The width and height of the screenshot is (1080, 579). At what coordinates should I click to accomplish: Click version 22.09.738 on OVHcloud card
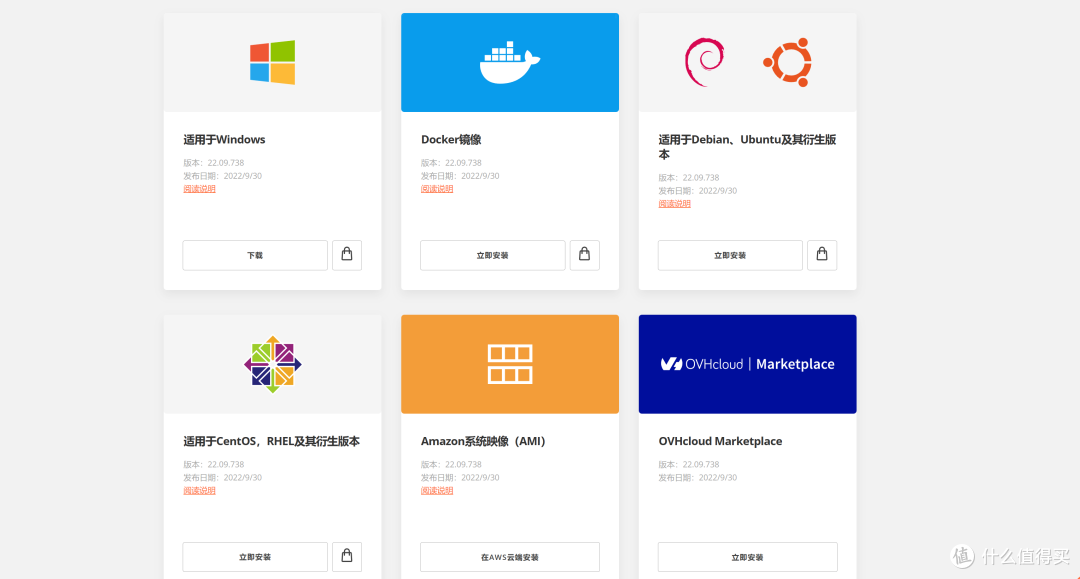point(689,465)
